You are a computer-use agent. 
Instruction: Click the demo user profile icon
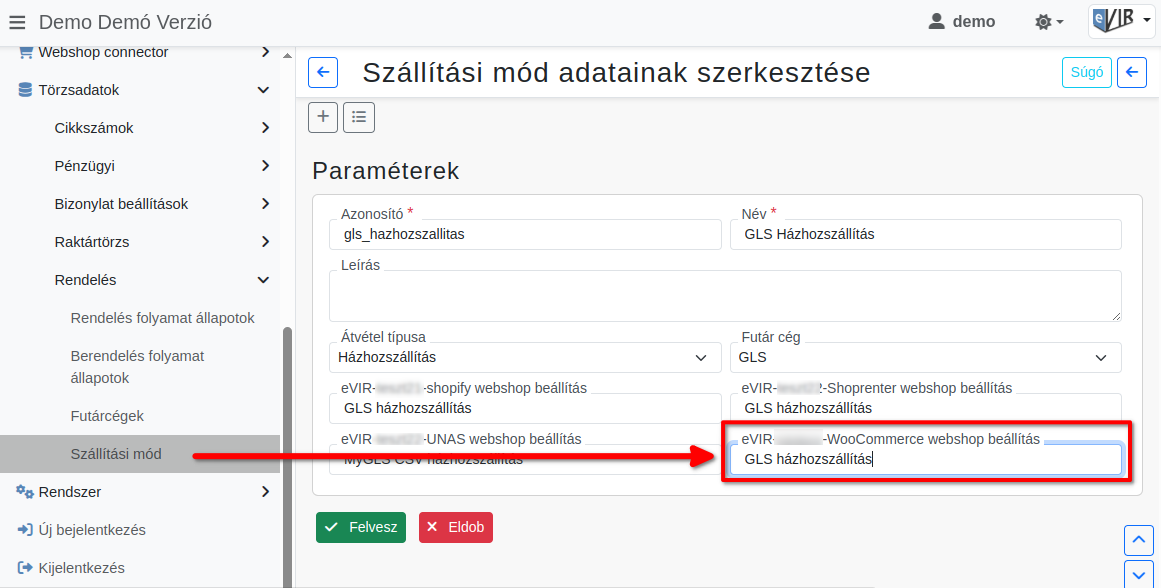[x=937, y=21]
